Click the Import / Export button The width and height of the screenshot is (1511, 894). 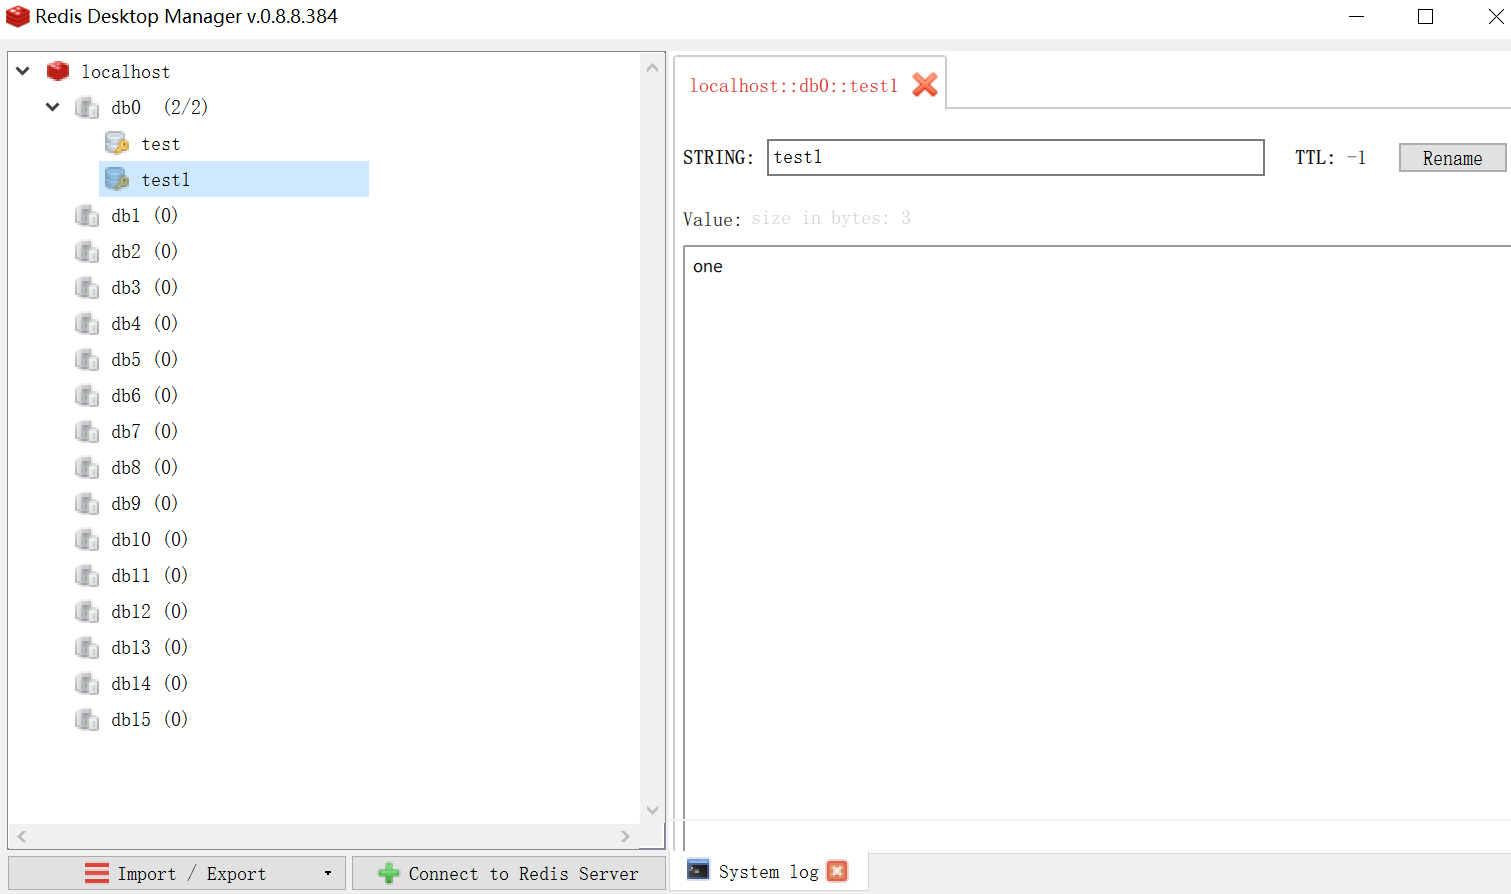point(177,873)
